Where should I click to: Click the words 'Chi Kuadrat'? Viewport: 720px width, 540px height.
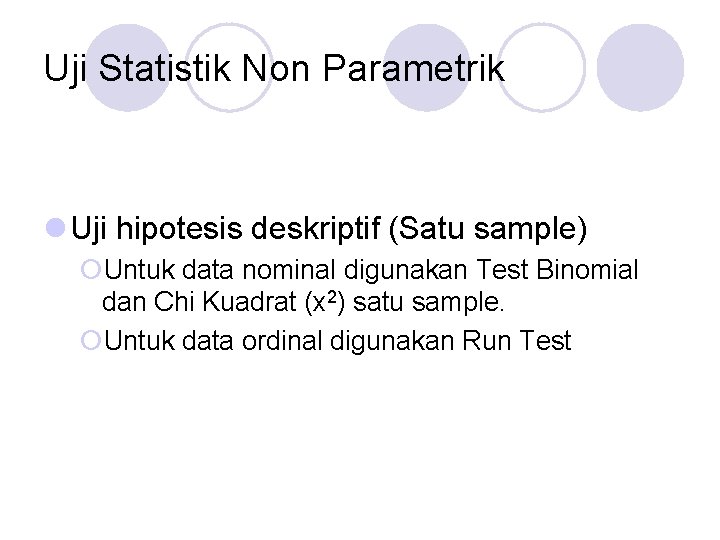225,302
